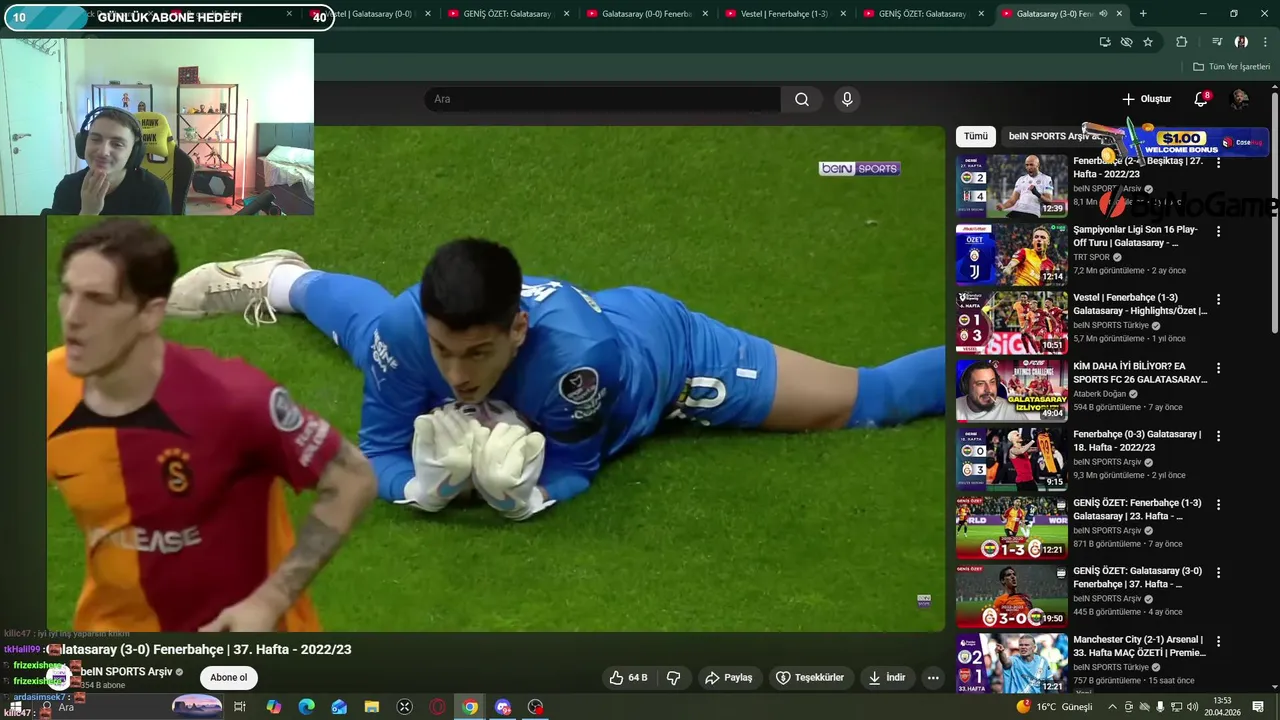Bookmark this page with star icon
This screenshot has width=1280, height=720.
click(x=1148, y=42)
